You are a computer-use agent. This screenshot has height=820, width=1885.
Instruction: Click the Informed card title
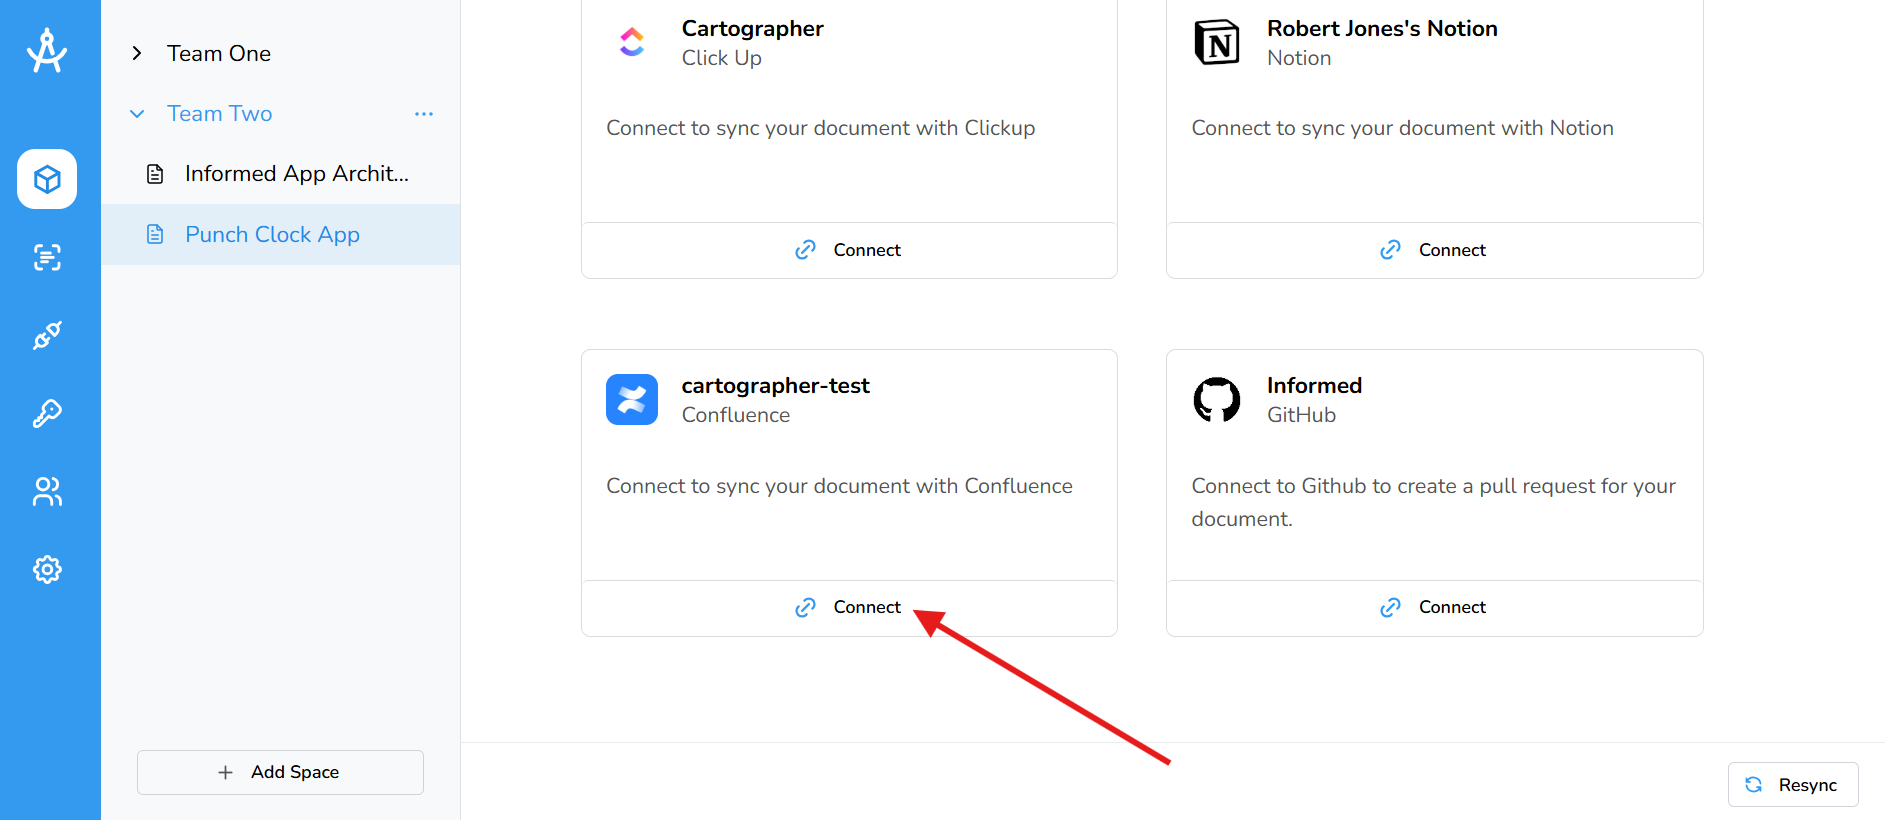[1314, 386]
